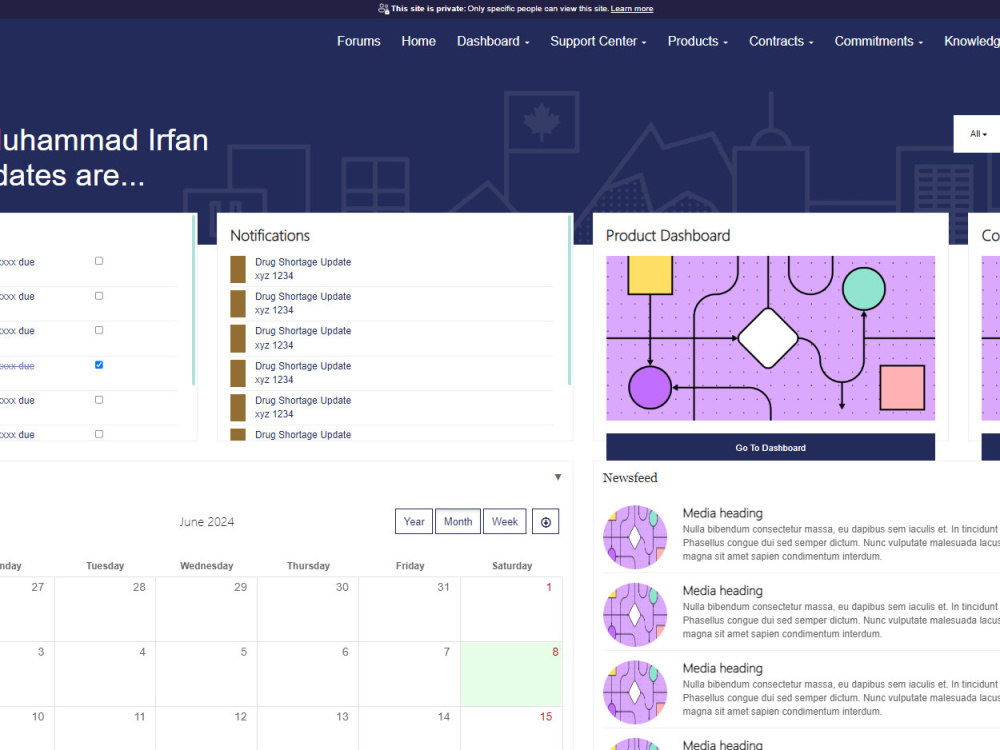Check the third 'due' task checkbox

(x=99, y=330)
